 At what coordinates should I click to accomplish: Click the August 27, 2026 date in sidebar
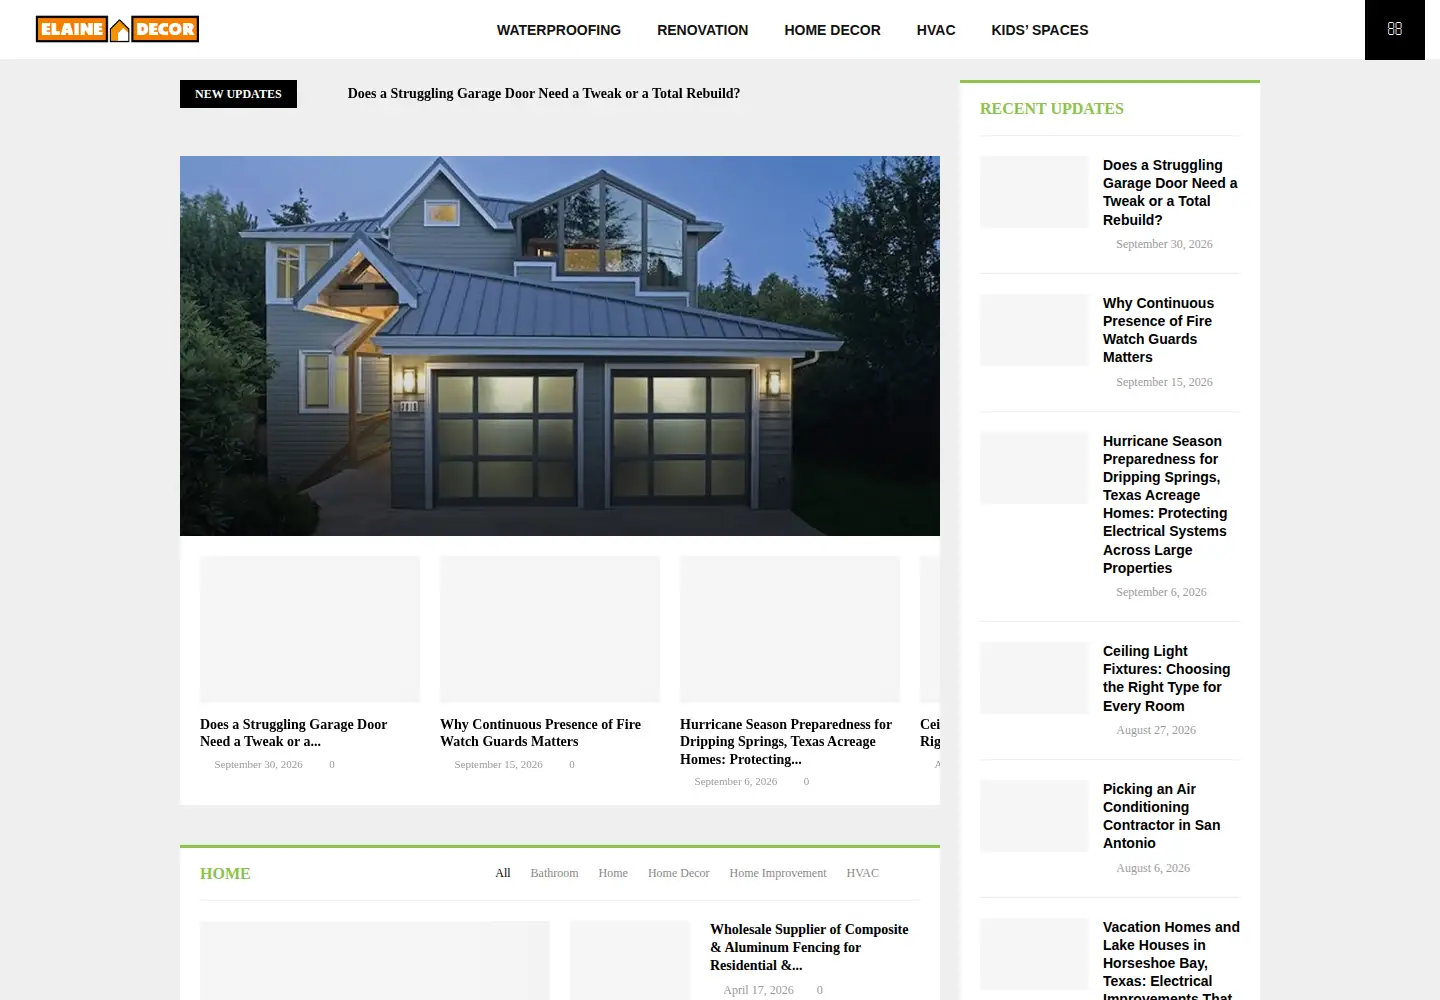pyautogui.click(x=1156, y=730)
